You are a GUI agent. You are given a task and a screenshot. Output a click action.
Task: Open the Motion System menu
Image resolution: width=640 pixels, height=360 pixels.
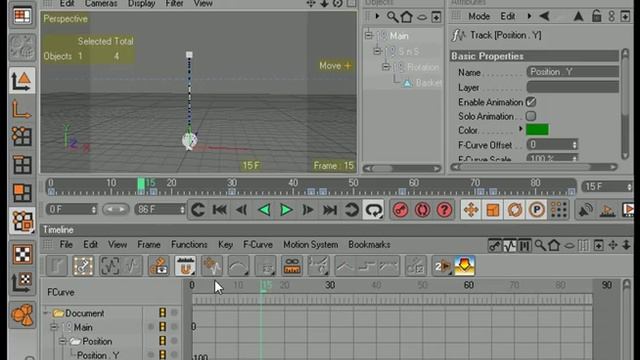(x=310, y=244)
